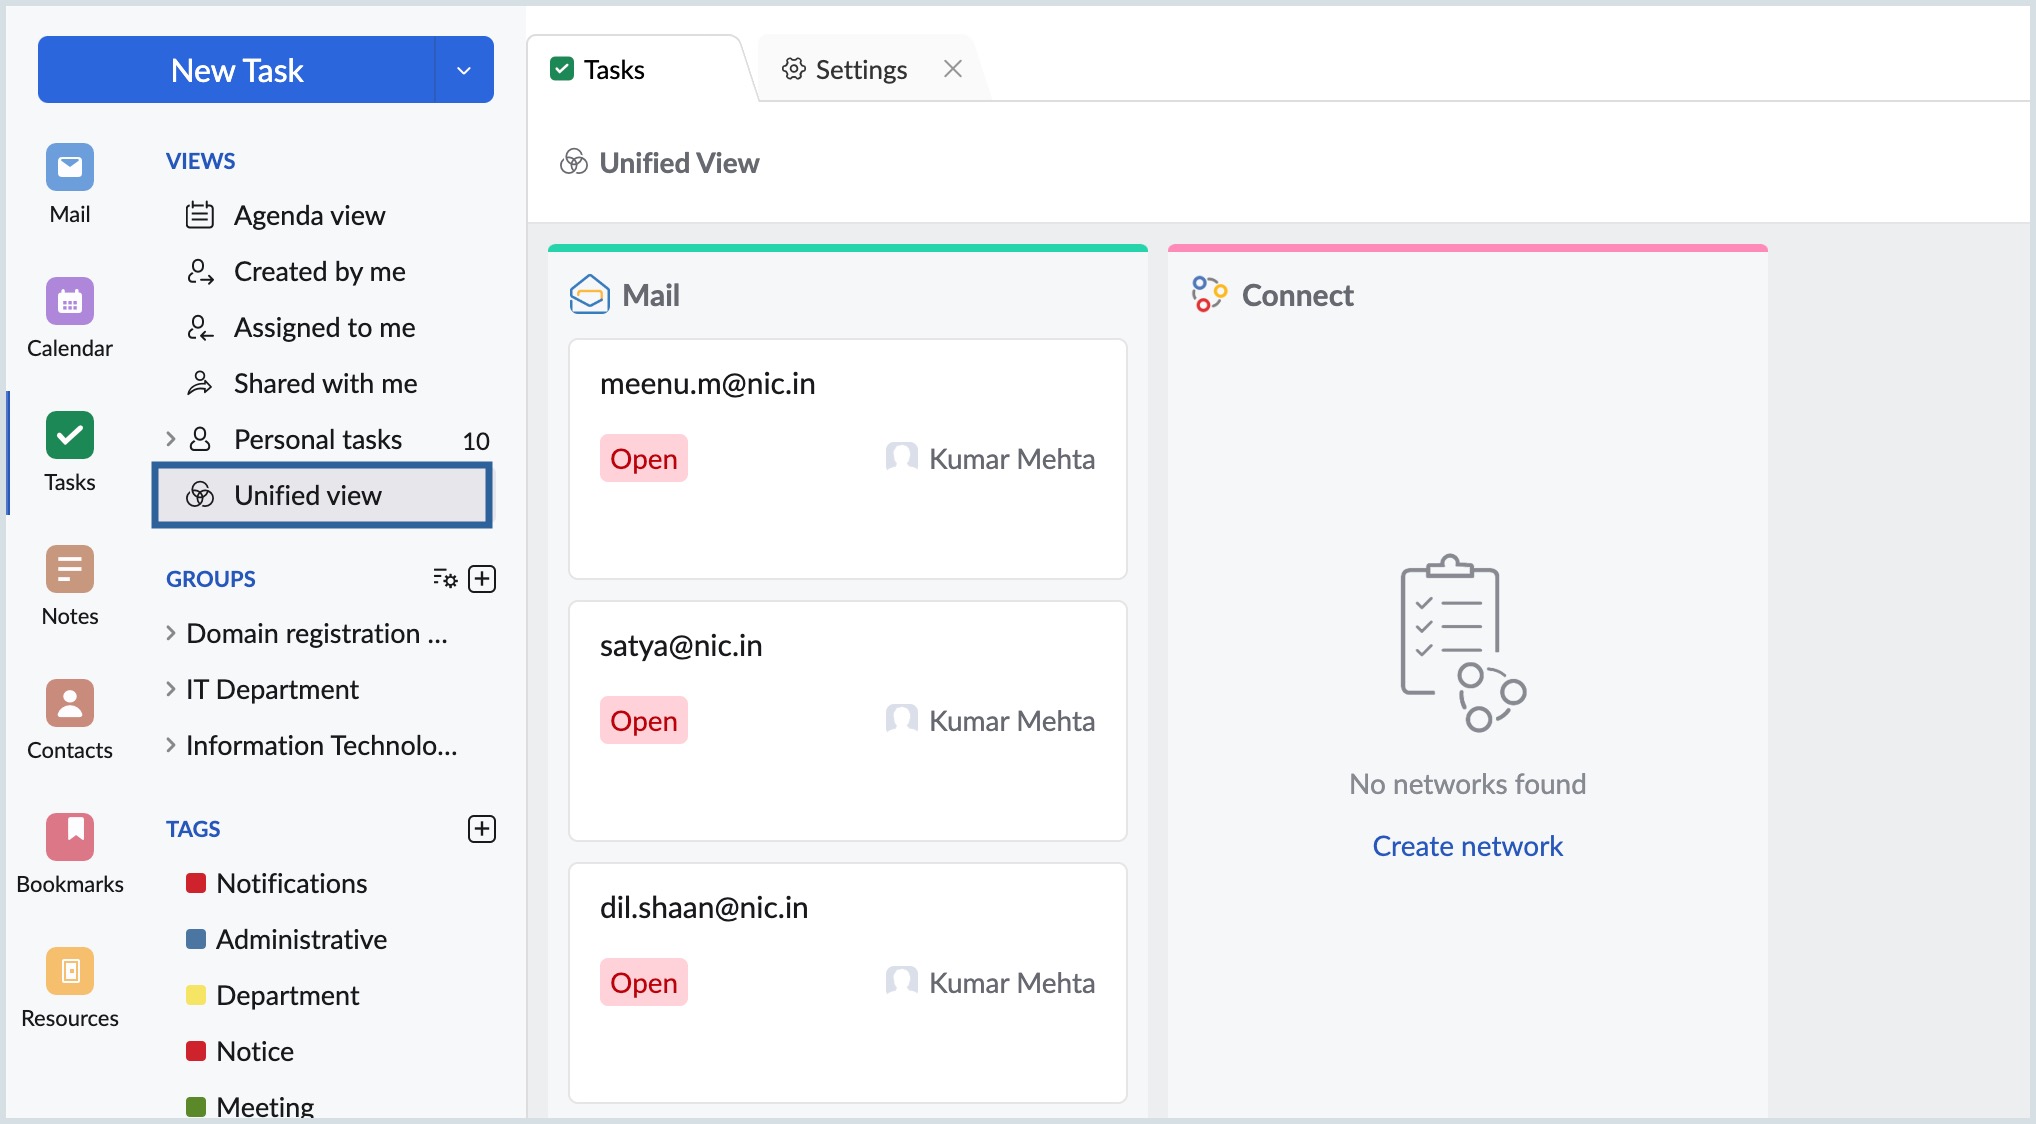
Task: Click the add tag plus icon
Action: click(482, 829)
